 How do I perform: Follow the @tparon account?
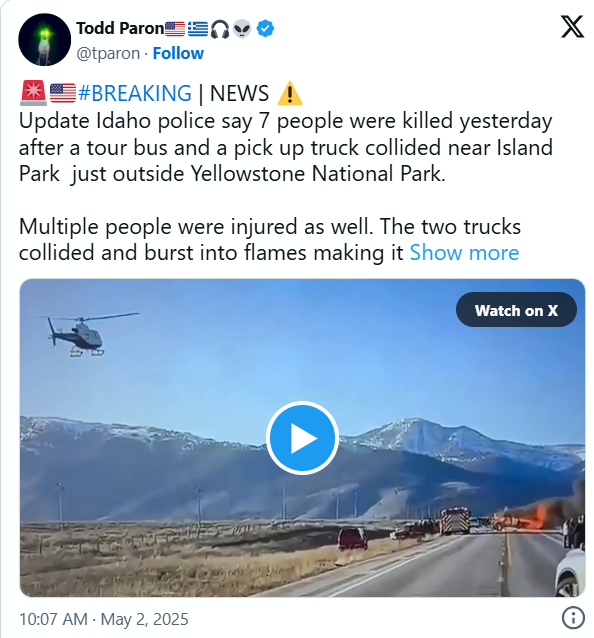coord(178,53)
